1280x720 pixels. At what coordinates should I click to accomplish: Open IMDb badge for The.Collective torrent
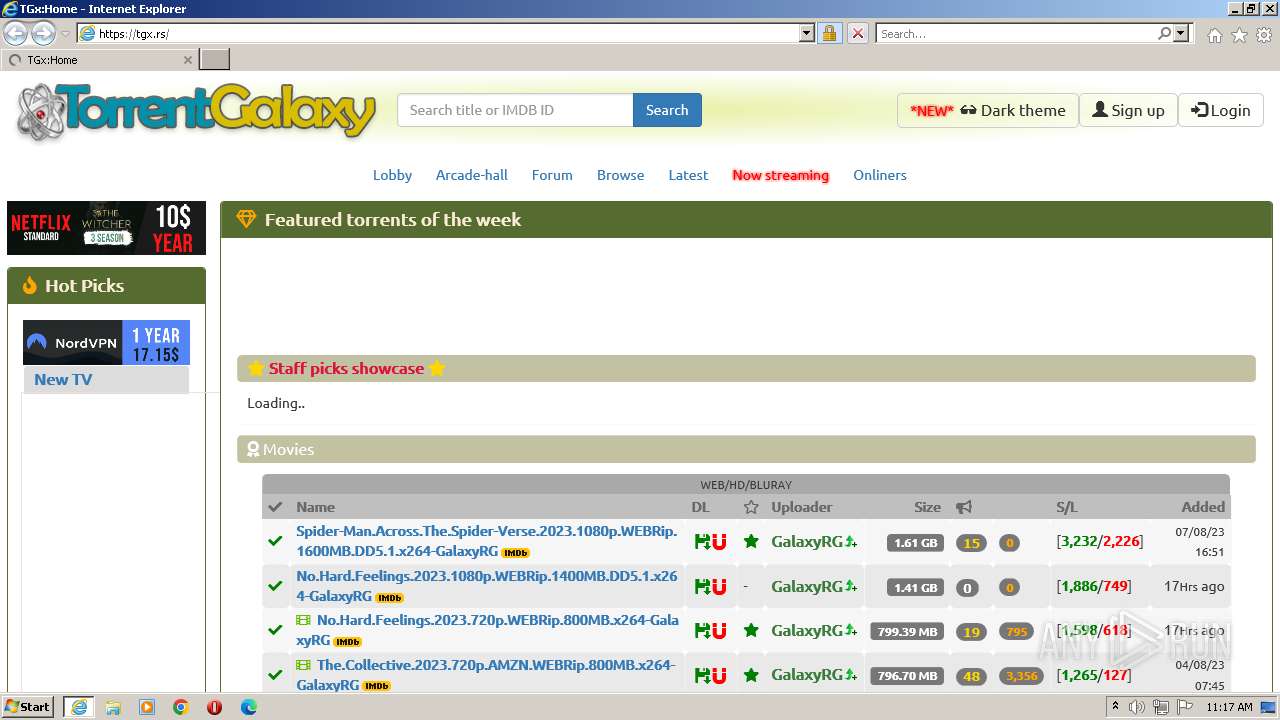376,686
